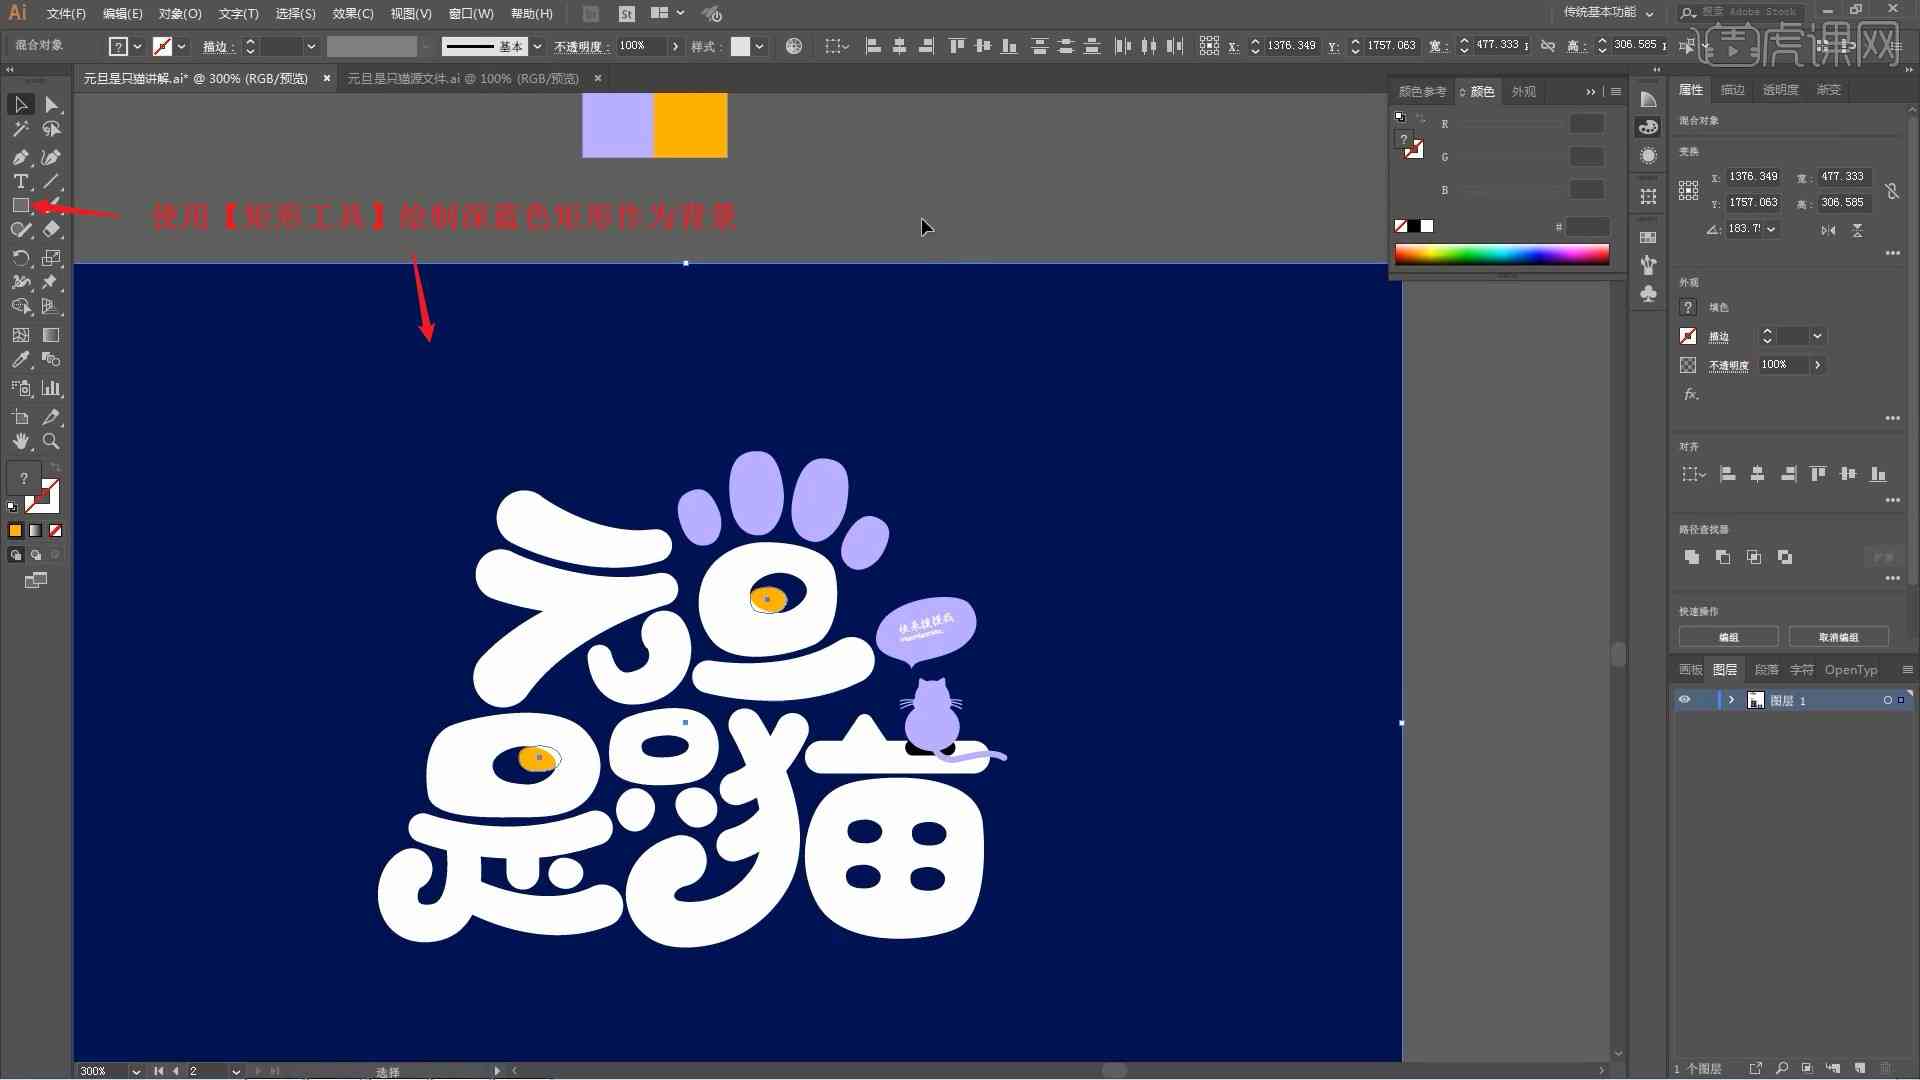This screenshot has height=1080, width=1920.
Task: Select the Rectangle tool
Action: coord(20,204)
